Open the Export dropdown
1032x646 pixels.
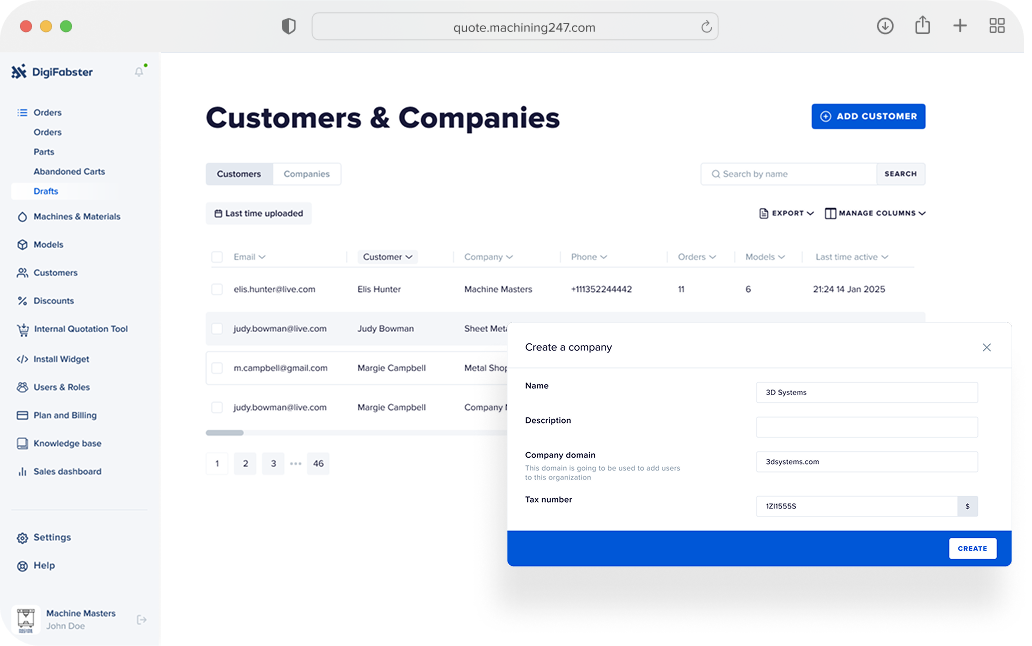[x=787, y=213]
